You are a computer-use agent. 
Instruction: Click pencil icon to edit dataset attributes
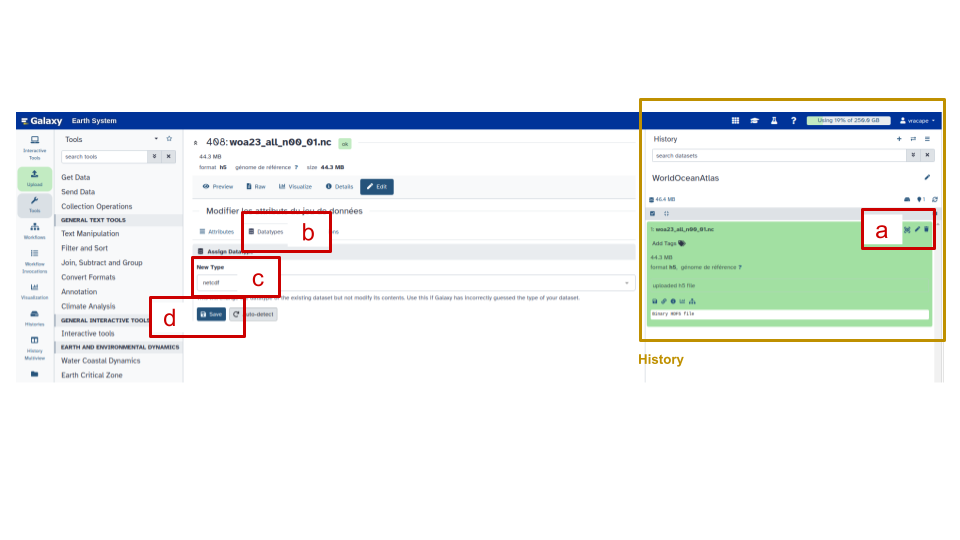[917, 229]
